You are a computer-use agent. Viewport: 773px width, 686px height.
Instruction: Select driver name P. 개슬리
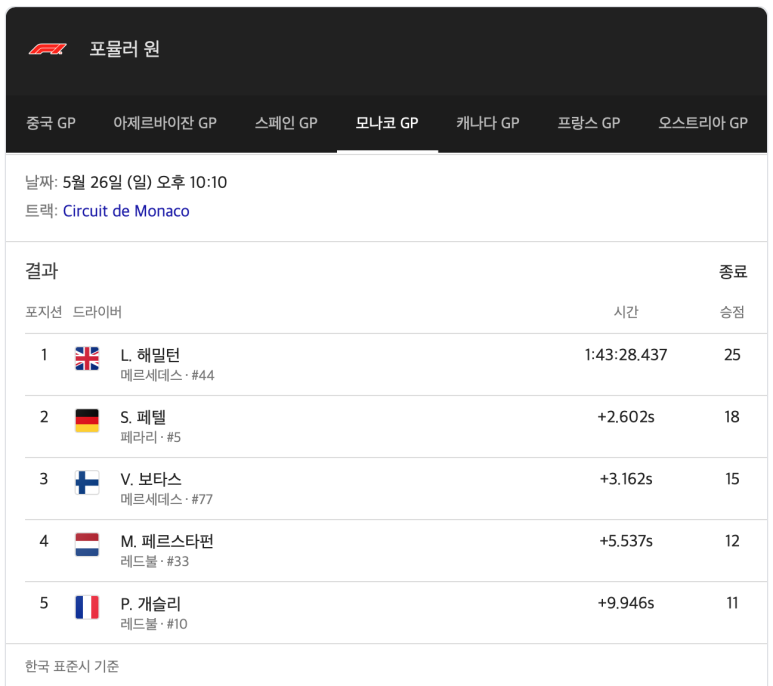point(151,603)
